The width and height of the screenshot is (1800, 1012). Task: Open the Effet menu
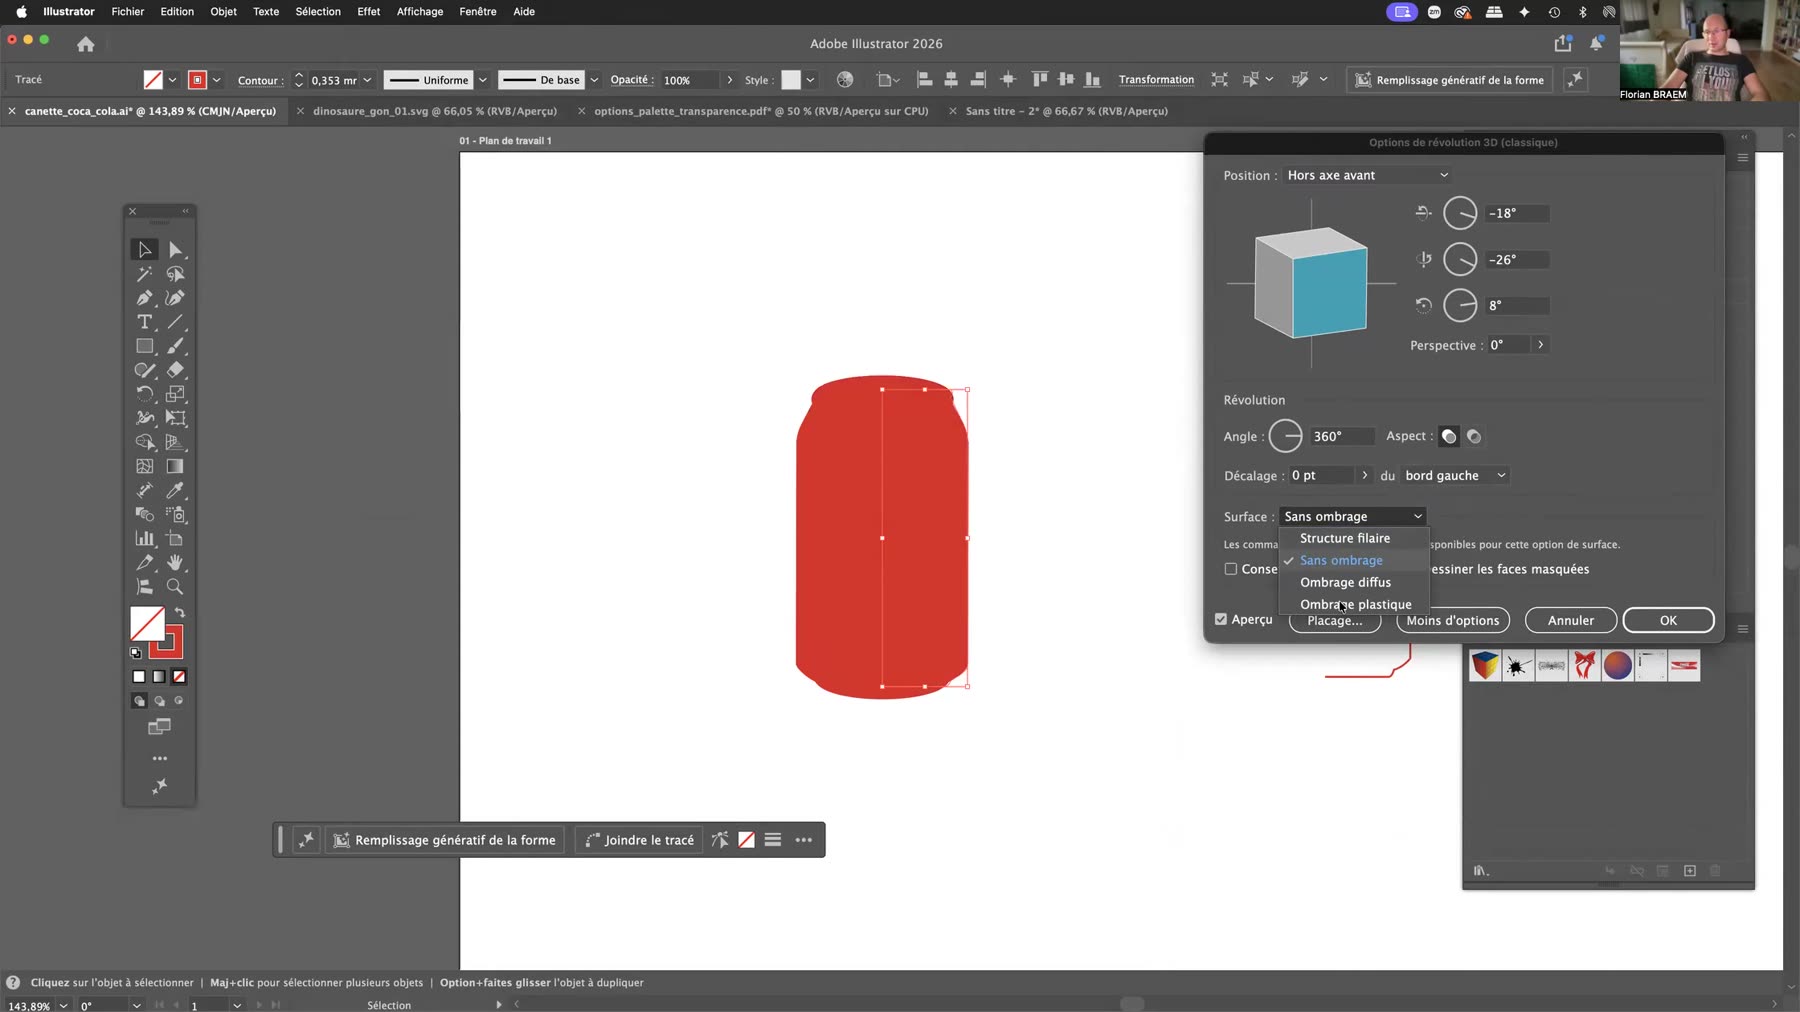[368, 12]
